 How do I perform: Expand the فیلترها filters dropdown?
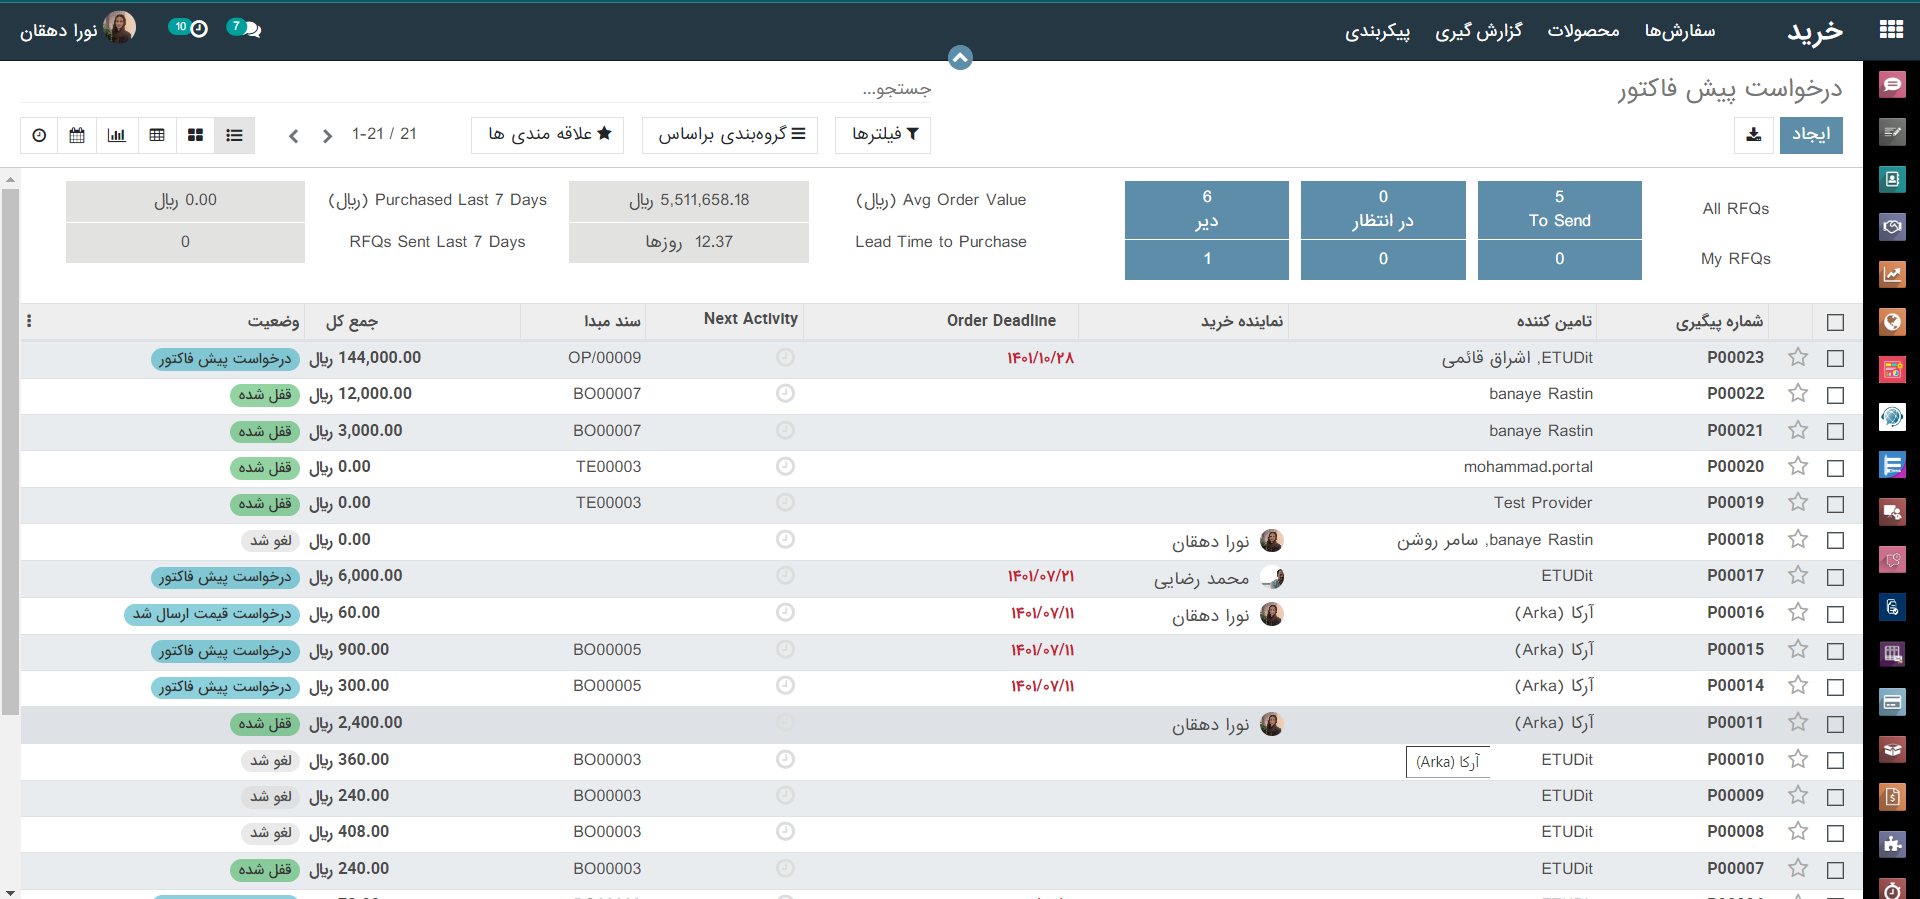pyautogui.click(x=883, y=135)
